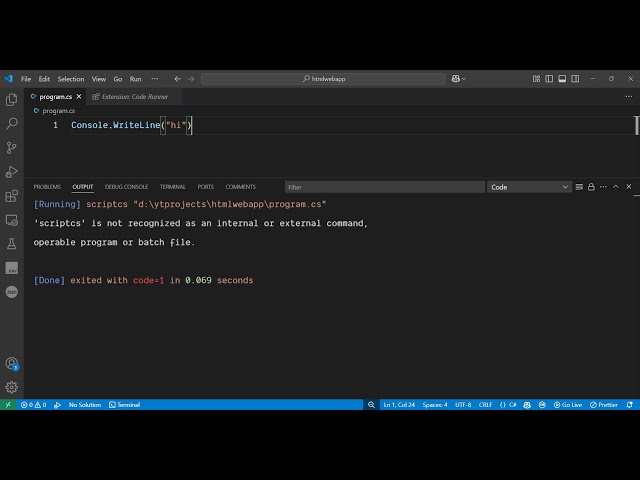
Task: Toggle the output scroll lock icon
Action: (x=591, y=187)
